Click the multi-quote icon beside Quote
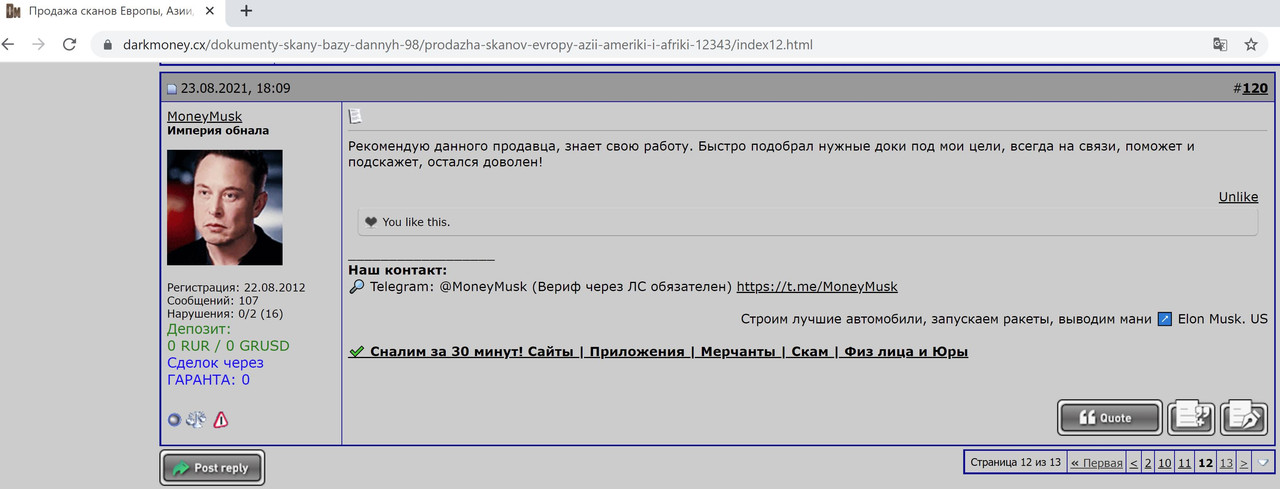 (x=1193, y=417)
